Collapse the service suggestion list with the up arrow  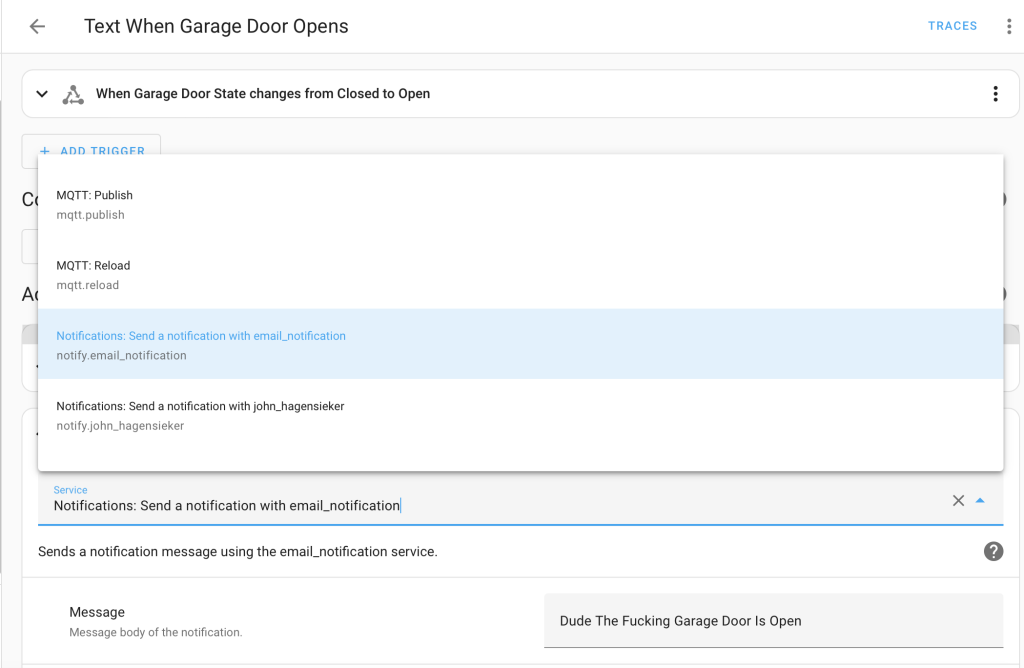coord(980,500)
